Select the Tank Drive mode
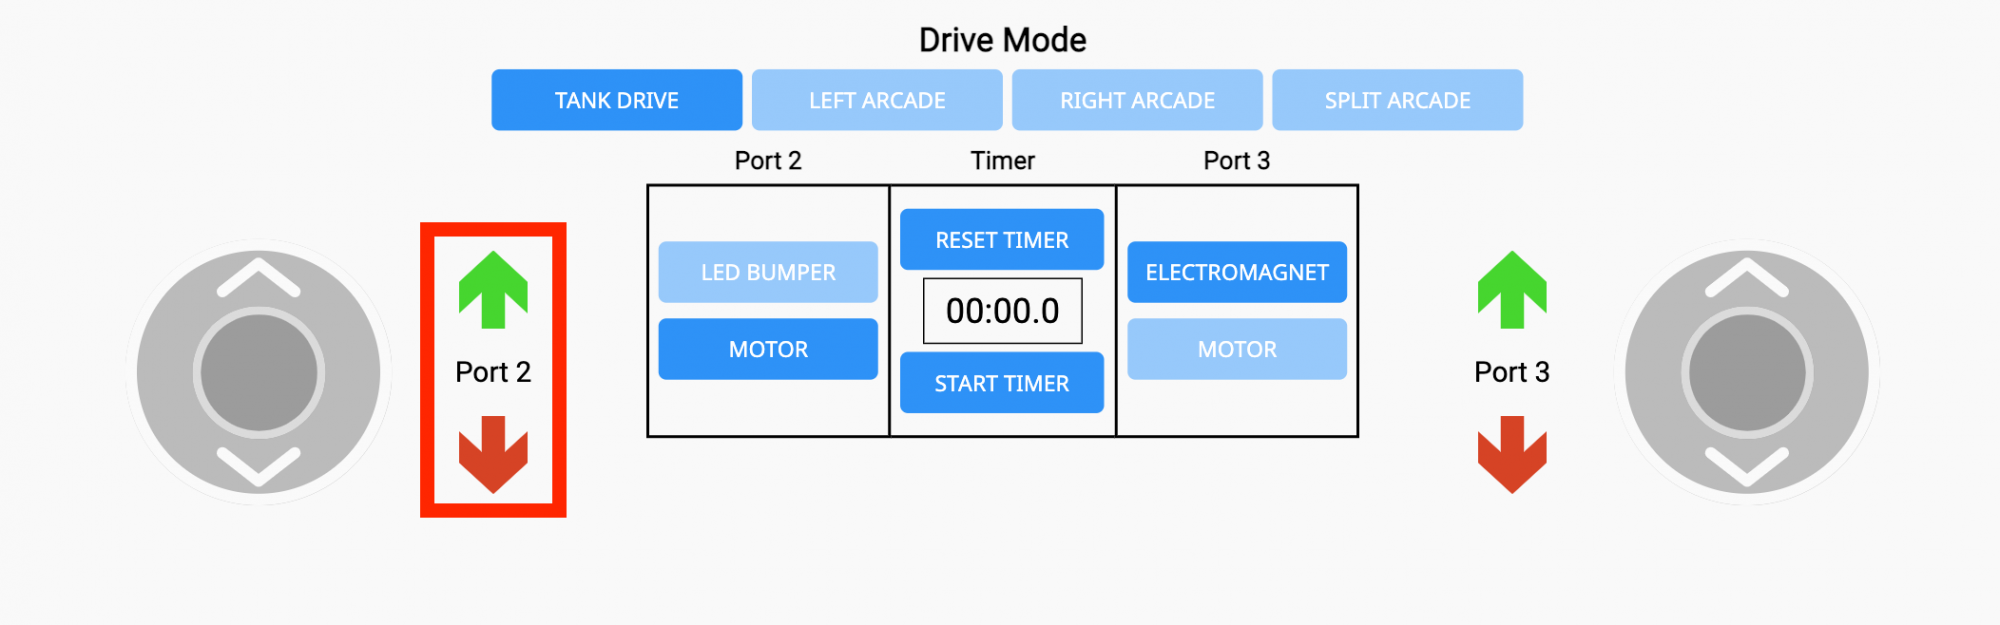 pos(616,100)
